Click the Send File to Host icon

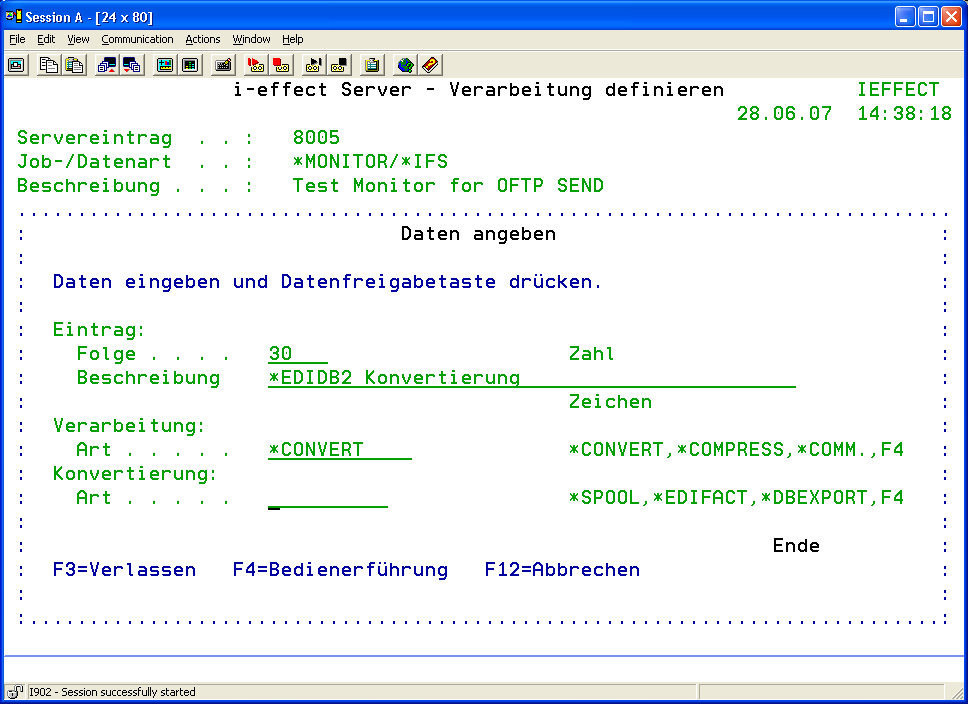pyautogui.click(x=106, y=65)
